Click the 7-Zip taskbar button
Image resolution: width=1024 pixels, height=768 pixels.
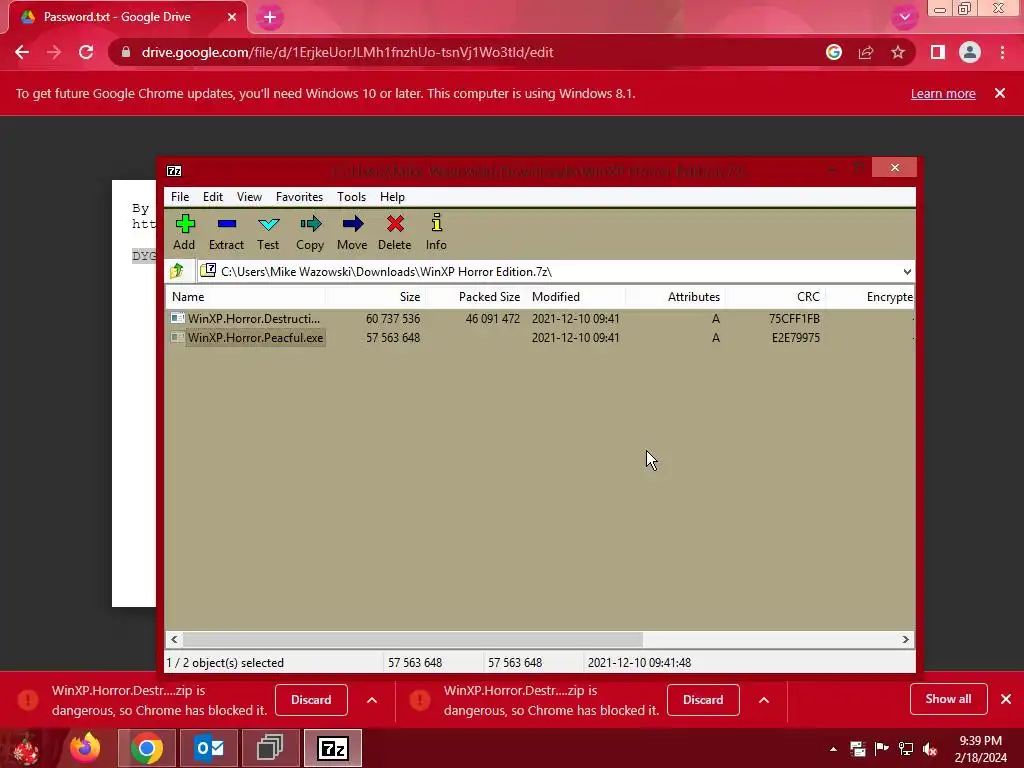click(332, 748)
